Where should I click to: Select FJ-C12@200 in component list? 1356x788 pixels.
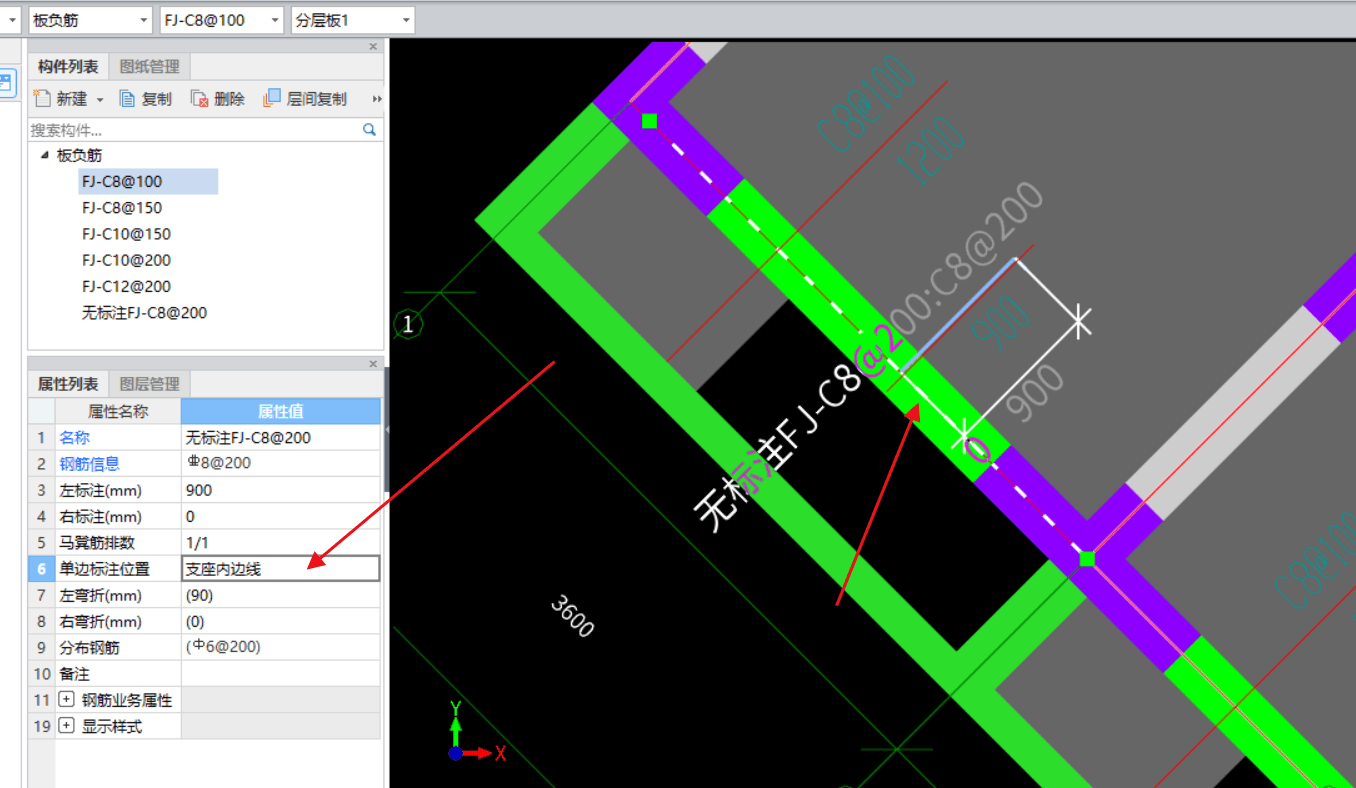(126, 286)
